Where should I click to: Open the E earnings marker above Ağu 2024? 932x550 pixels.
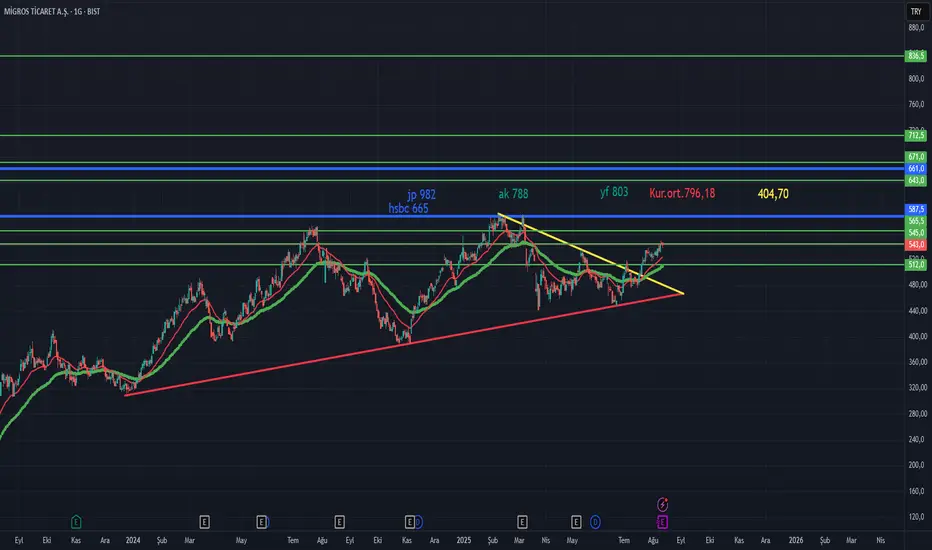pyautogui.click(x=339, y=522)
